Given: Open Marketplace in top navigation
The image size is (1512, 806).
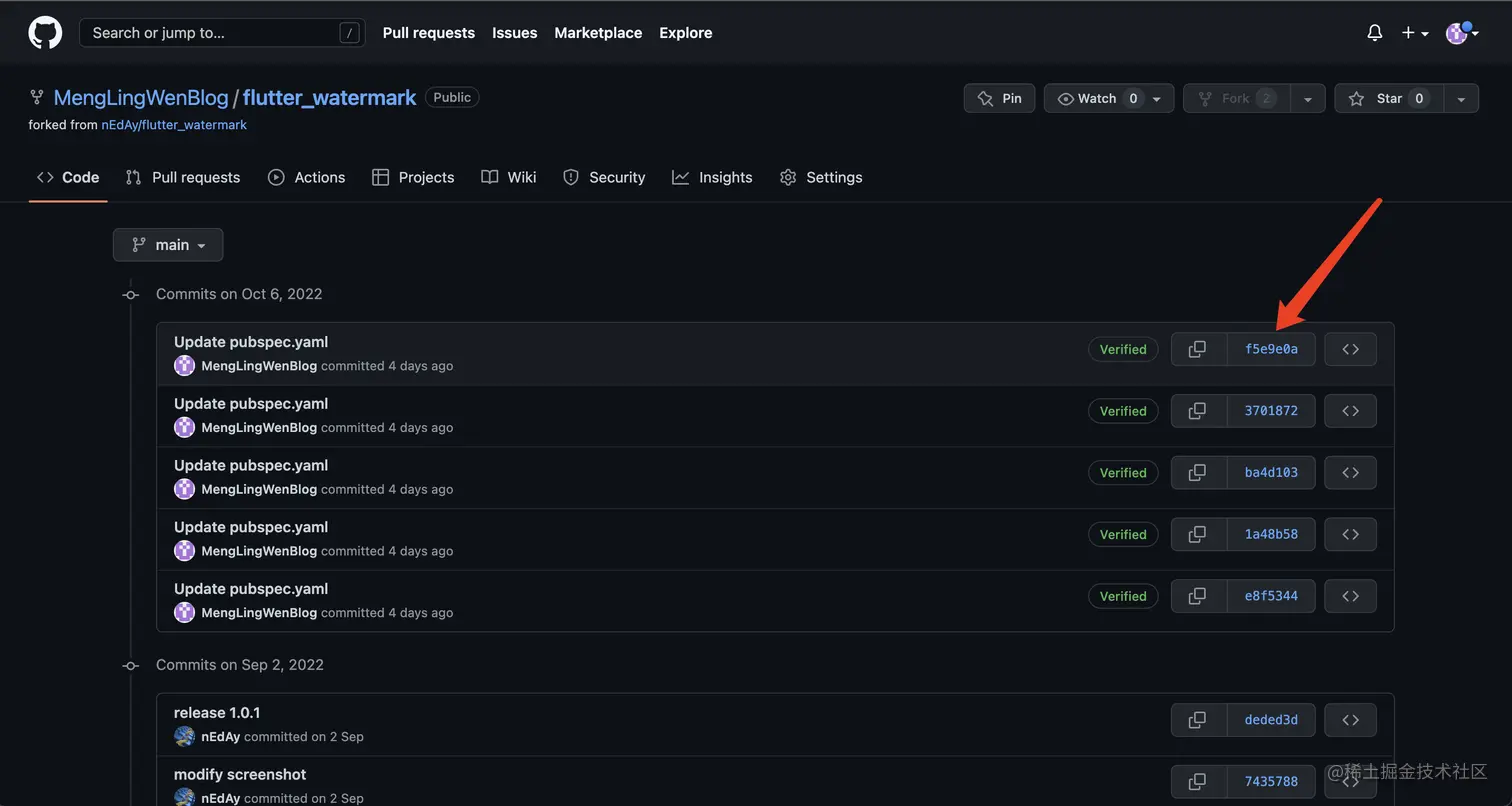Looking at the screenshot, I should [598, 33].
